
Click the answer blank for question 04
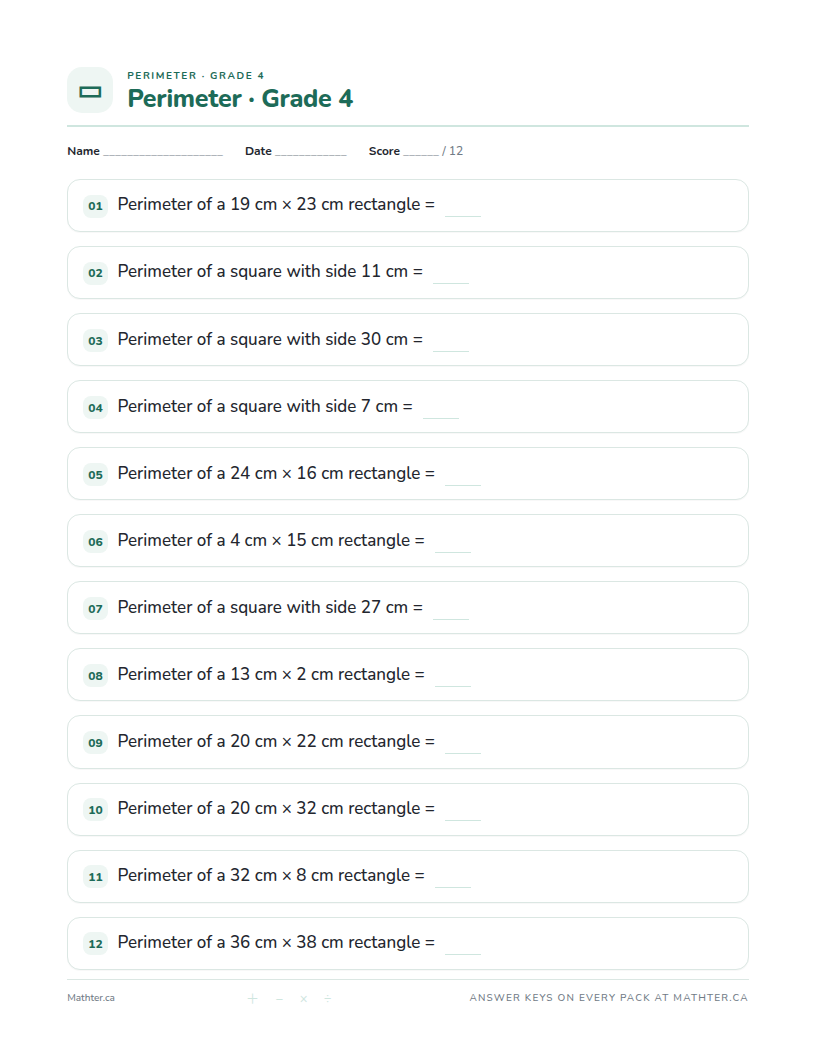click(x=441, y=409)
